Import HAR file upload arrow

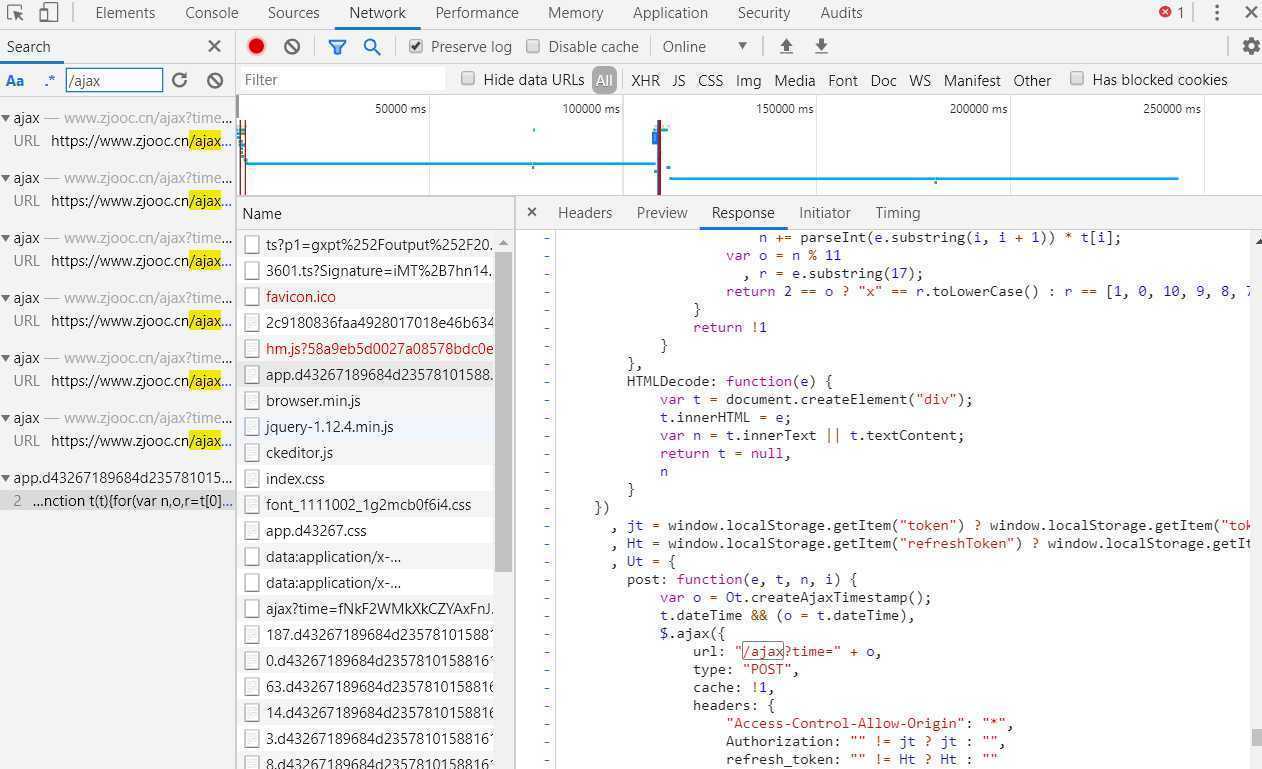pyautogui.click(x=786, y=46)
